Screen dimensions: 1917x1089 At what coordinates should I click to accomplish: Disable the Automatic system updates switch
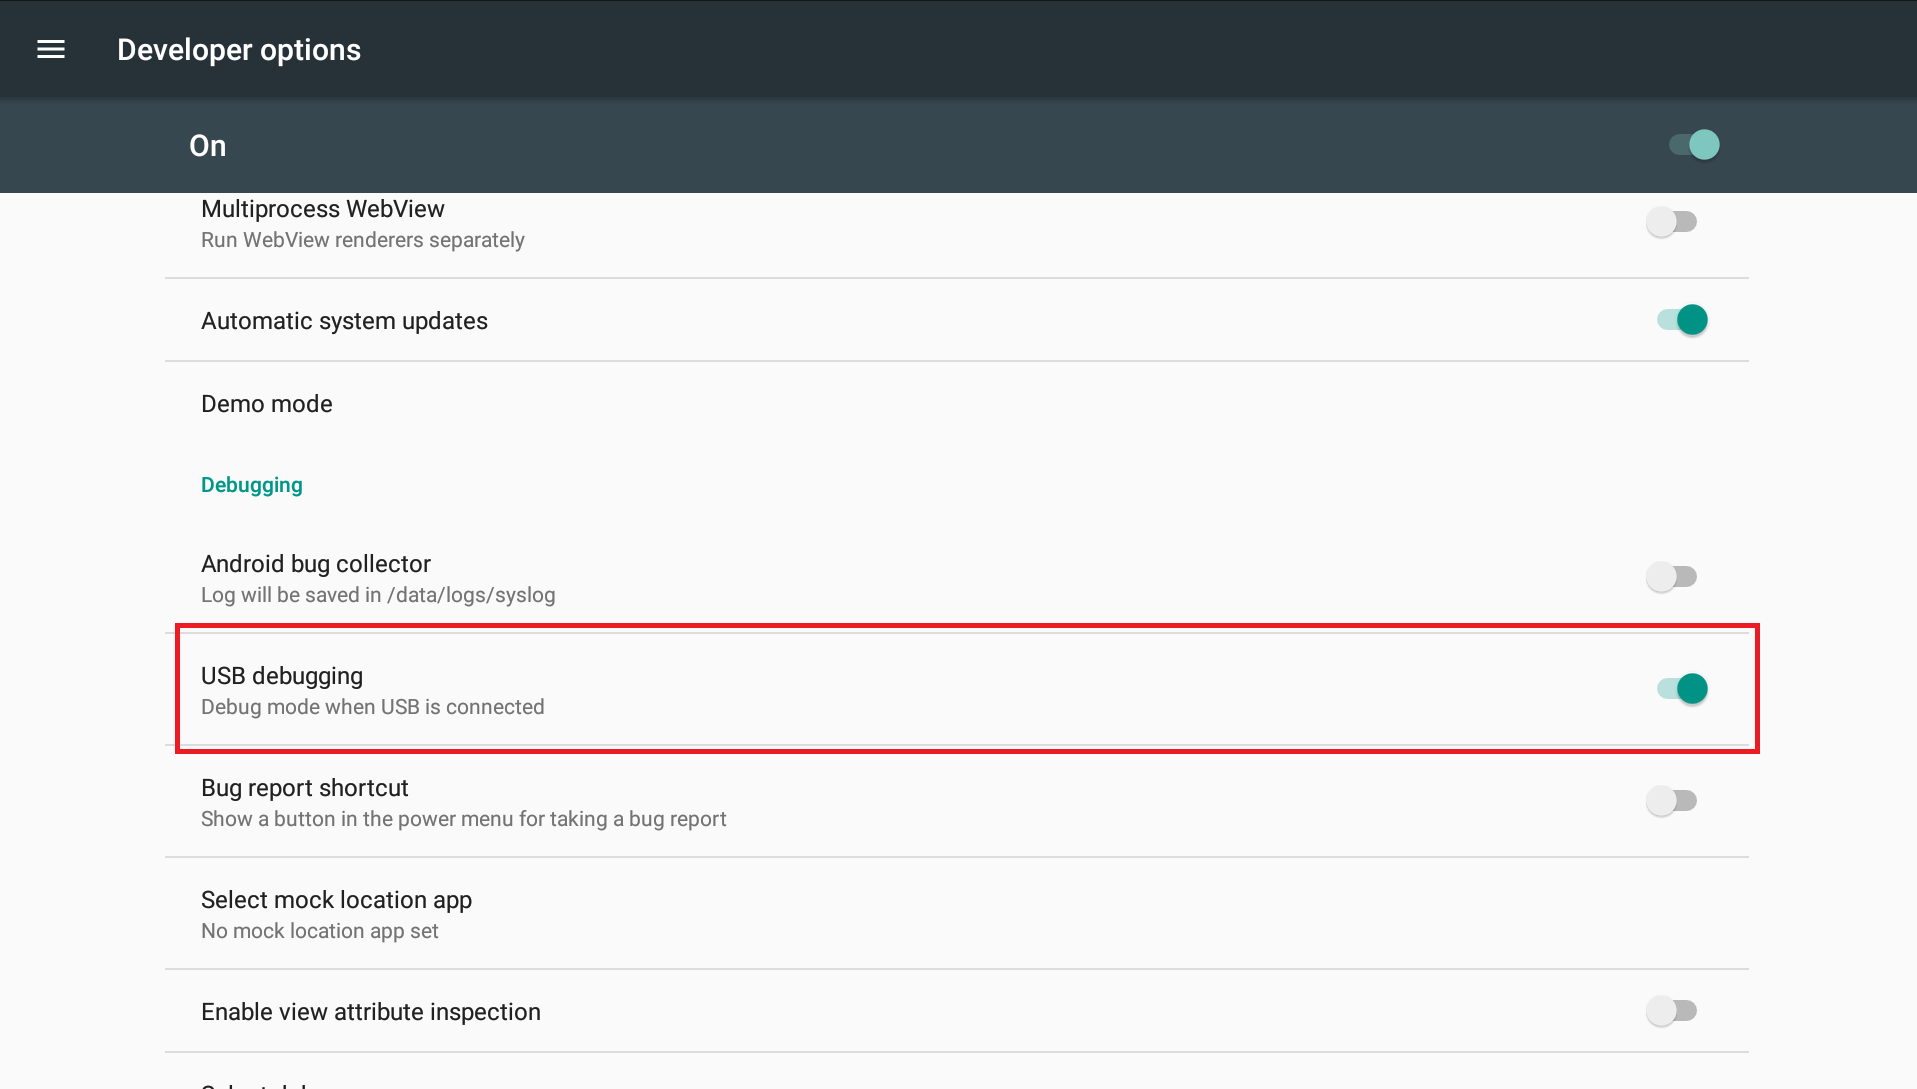coord(1682,320)
